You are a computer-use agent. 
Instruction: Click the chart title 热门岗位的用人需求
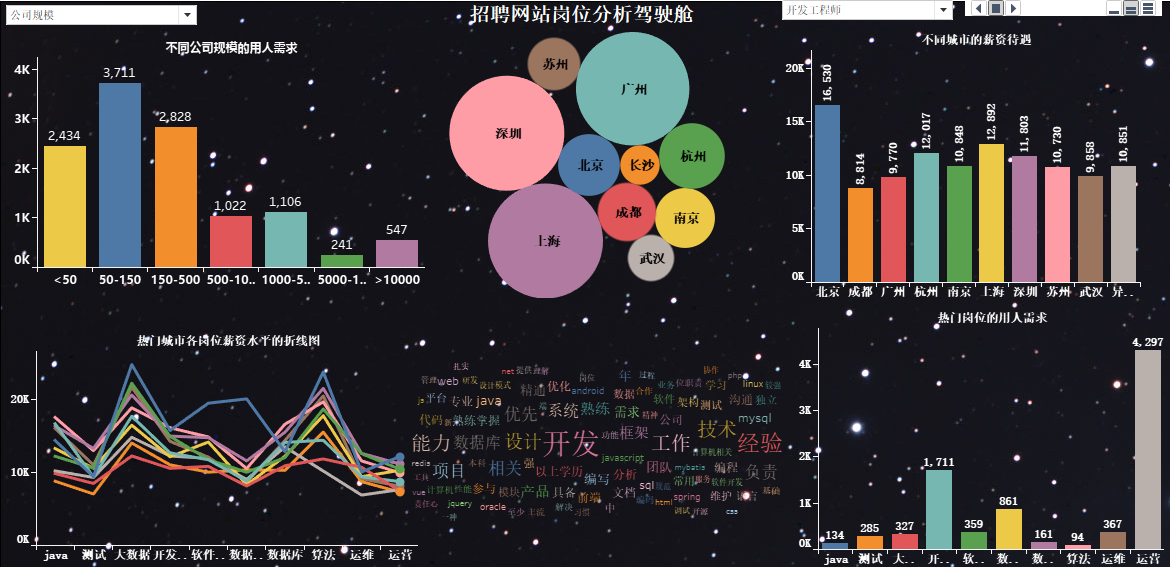pyautogui.click(x=992, y=317)
